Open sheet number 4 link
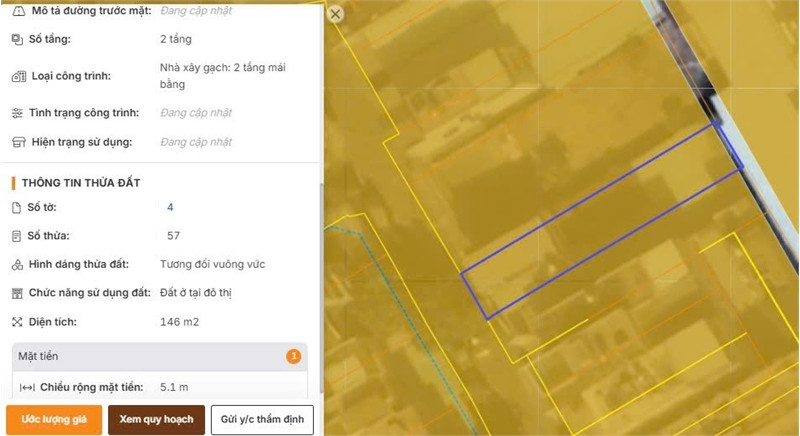 pos(170,208)
